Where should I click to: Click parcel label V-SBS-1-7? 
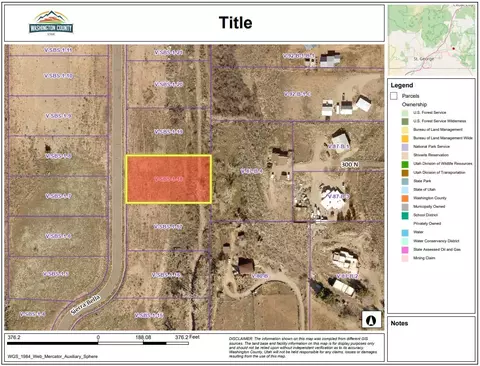click(x=58, y=196)
